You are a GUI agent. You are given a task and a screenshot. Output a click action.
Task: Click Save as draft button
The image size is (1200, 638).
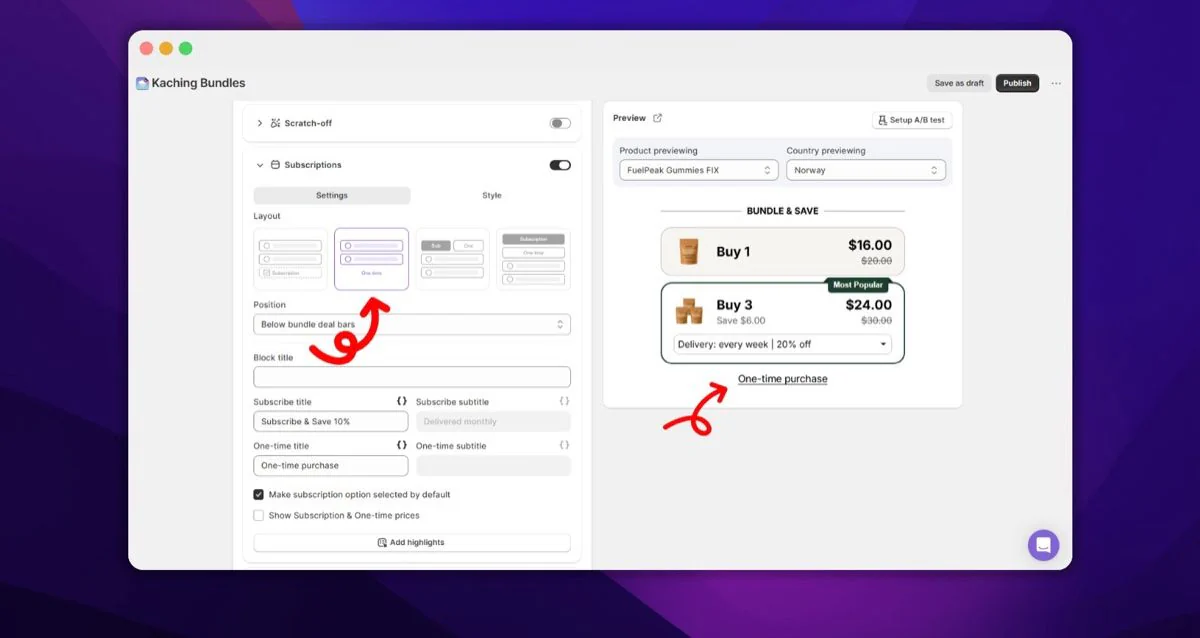pos(959,83)
